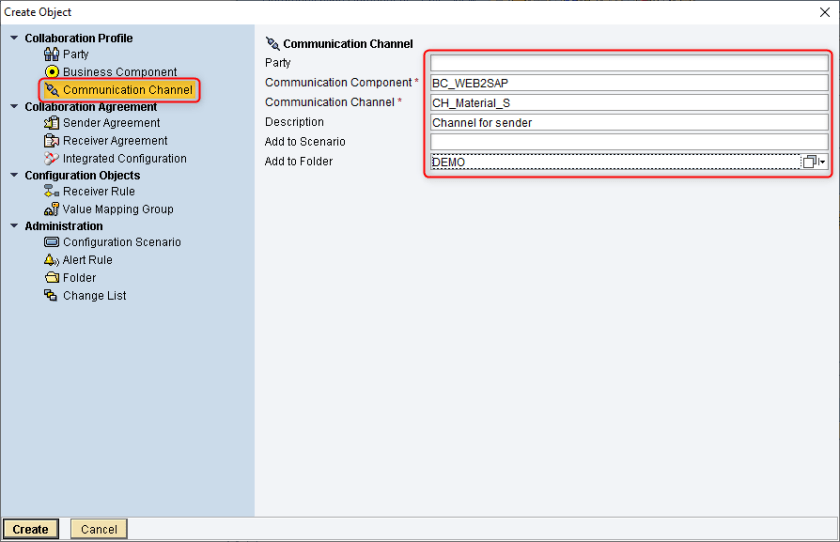Select the Business Component icon
The height and width of the screenshot is (542, 840).
(52, 72)
